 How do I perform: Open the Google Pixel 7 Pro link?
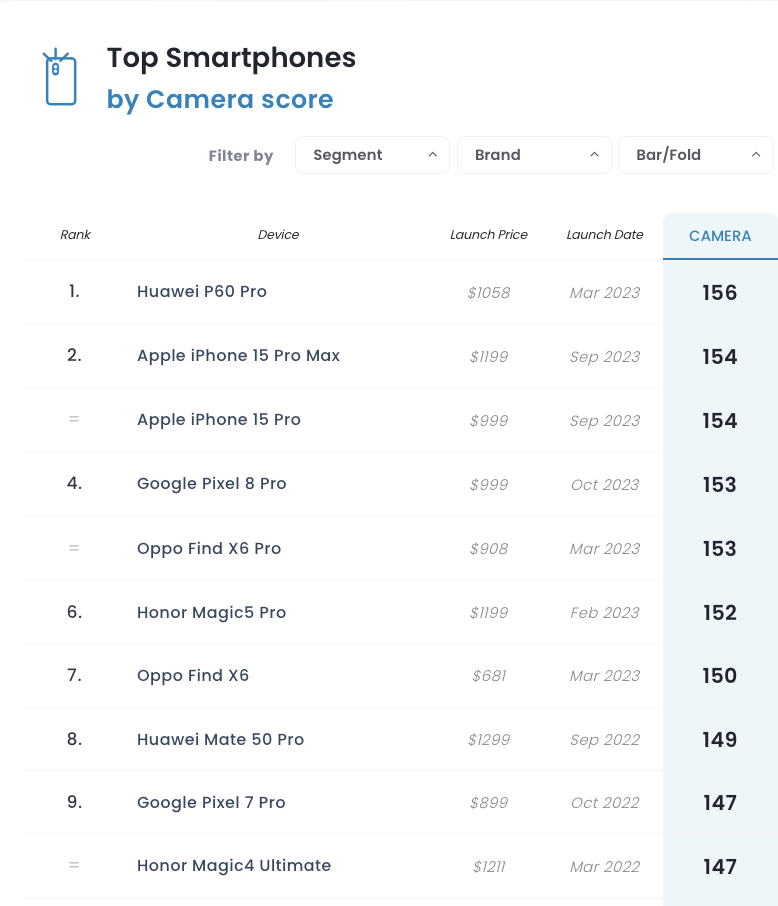click(x=211, y=803)
